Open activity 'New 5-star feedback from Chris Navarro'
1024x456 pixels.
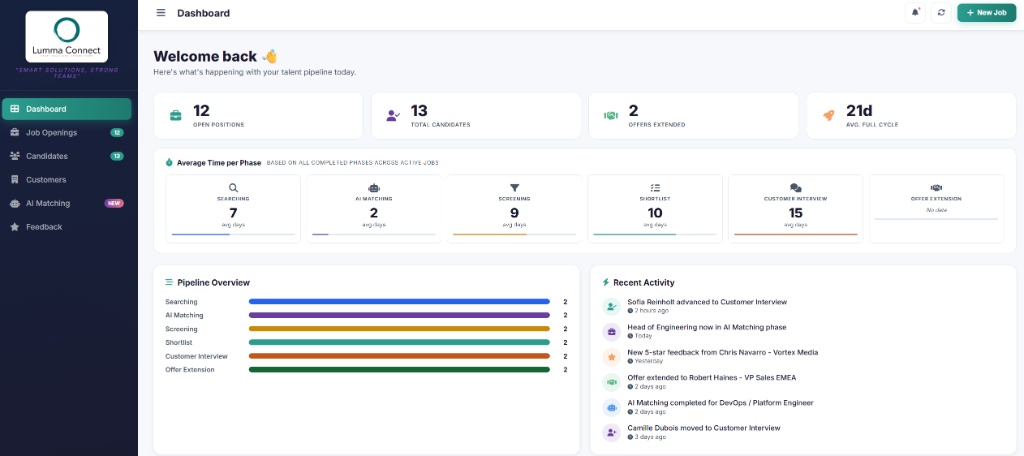[x=722, y=352]
